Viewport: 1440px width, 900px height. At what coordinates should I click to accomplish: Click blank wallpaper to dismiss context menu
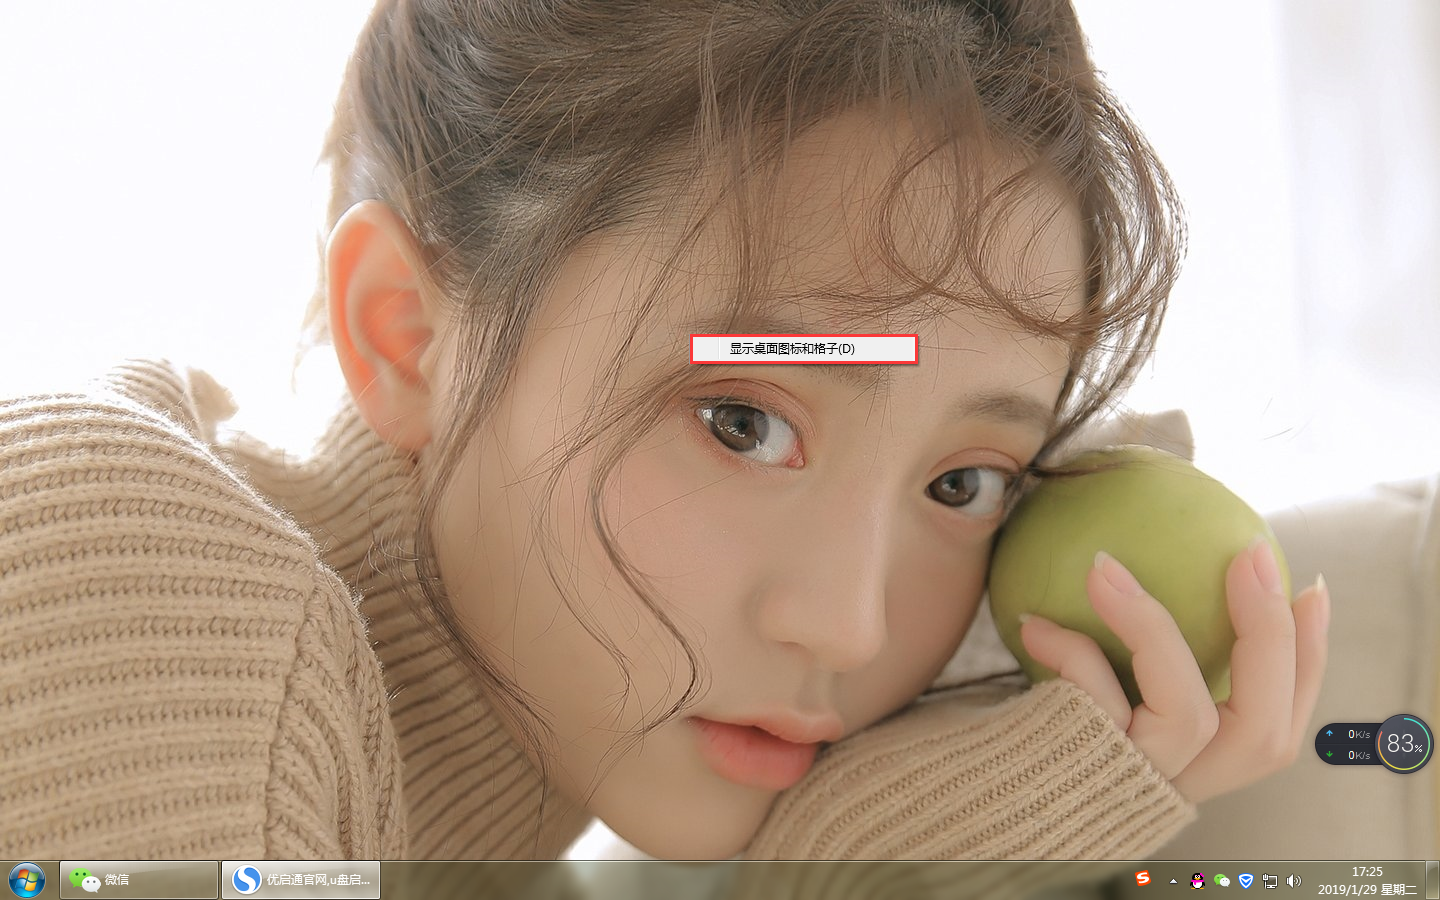(x=150, y=200)
